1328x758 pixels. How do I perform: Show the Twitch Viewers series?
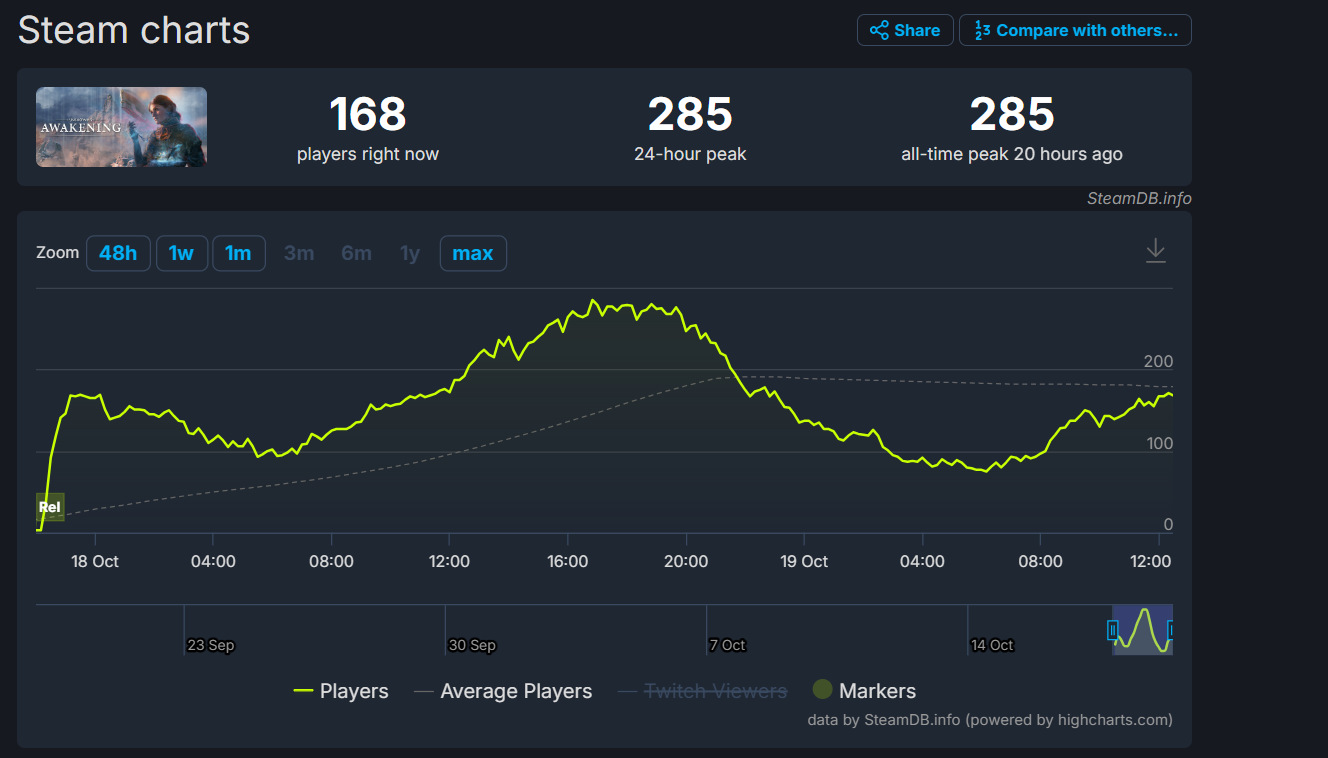[x=703, y=691]
